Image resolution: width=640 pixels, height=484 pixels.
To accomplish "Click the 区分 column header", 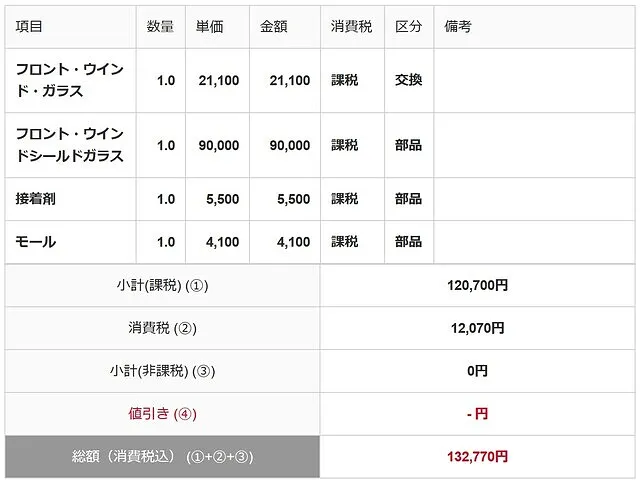I will [x=408, y=26].
